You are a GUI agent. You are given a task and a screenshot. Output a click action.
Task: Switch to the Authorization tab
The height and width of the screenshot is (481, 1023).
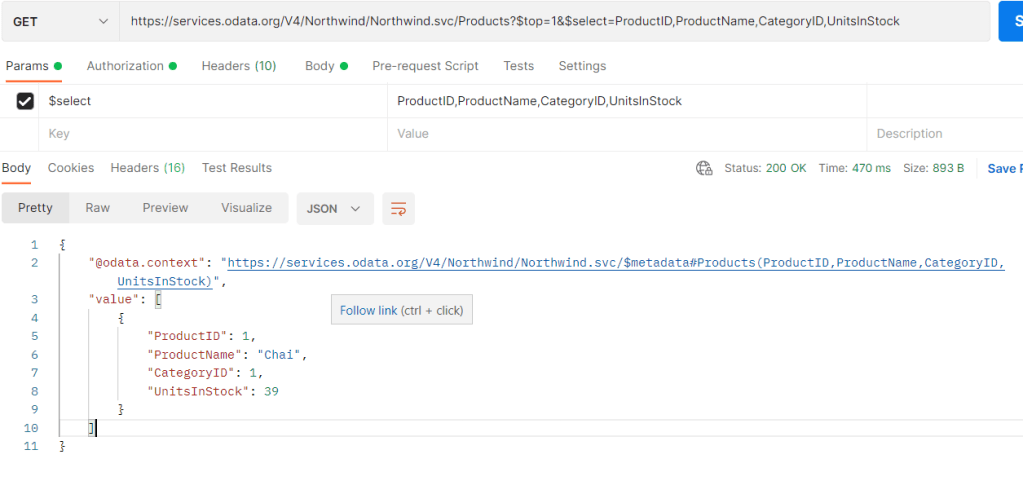click(x=126, y=66)
